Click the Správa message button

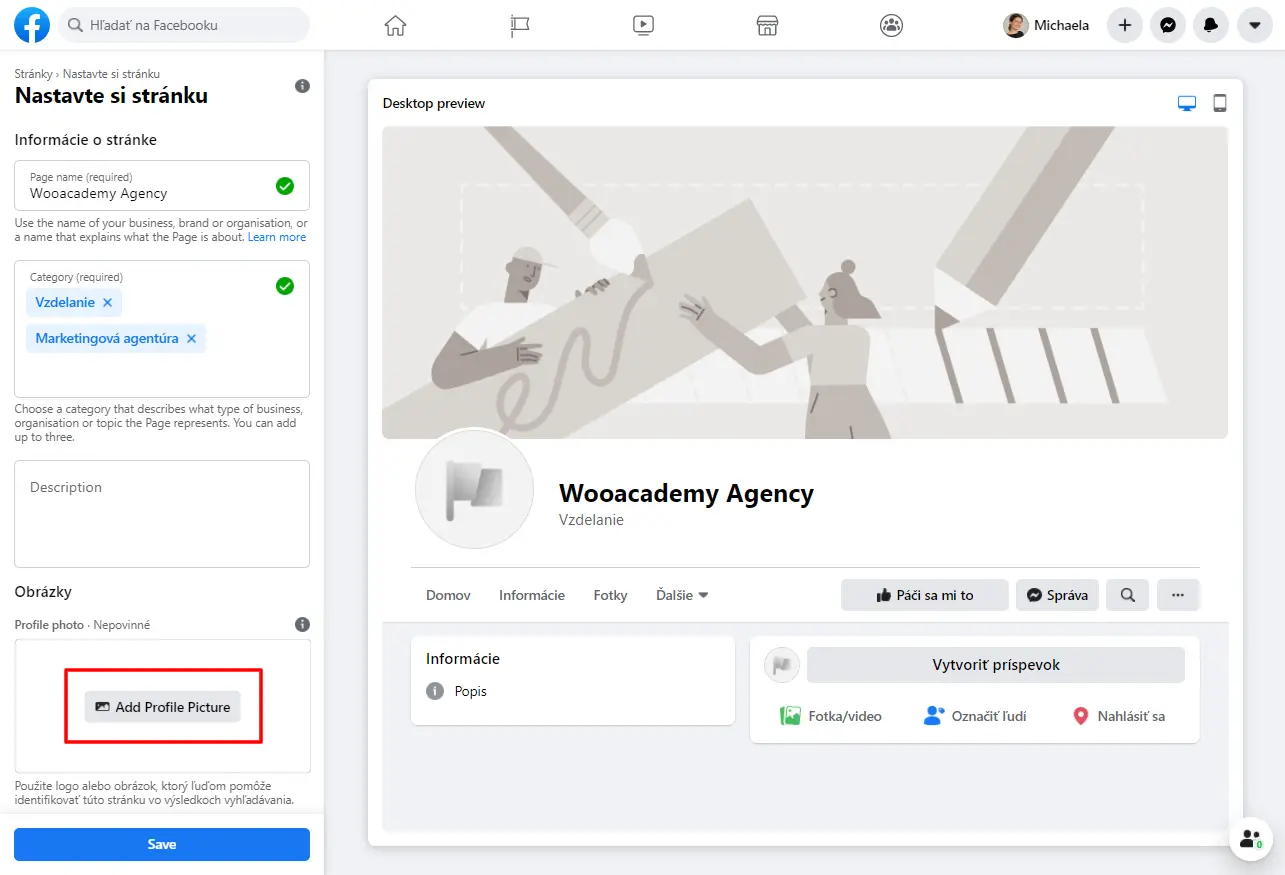coord(1058,595)
